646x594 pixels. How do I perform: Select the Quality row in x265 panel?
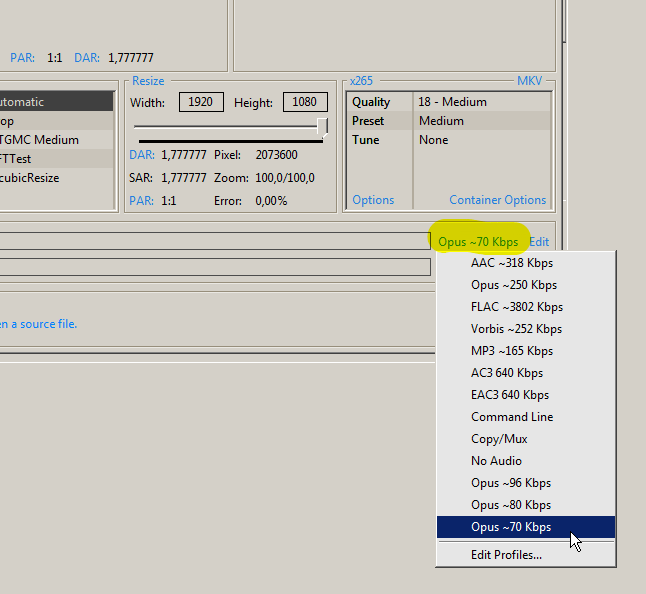[x=449, y=102]
